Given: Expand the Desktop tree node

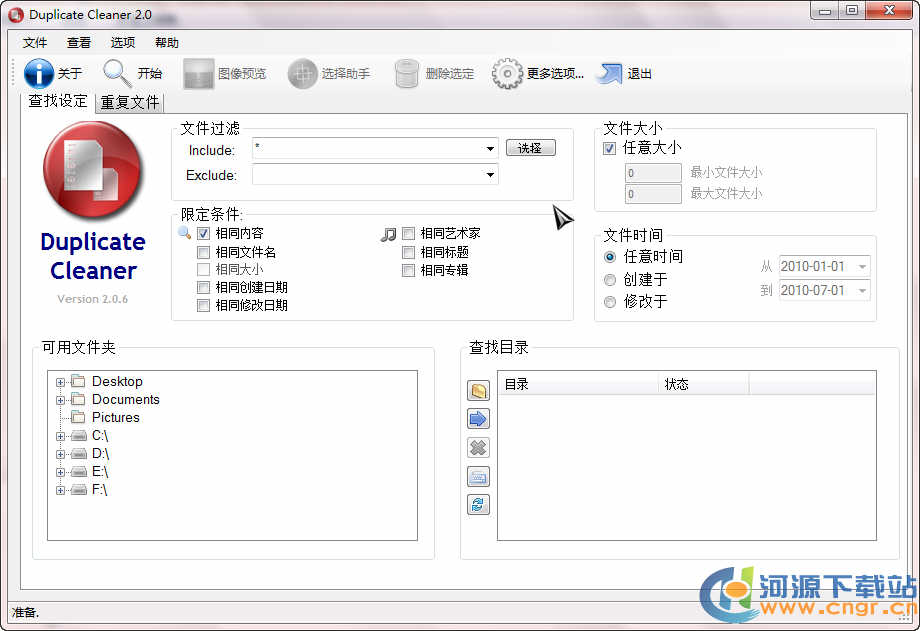Looking at the screenshot, I should [62, 381].
